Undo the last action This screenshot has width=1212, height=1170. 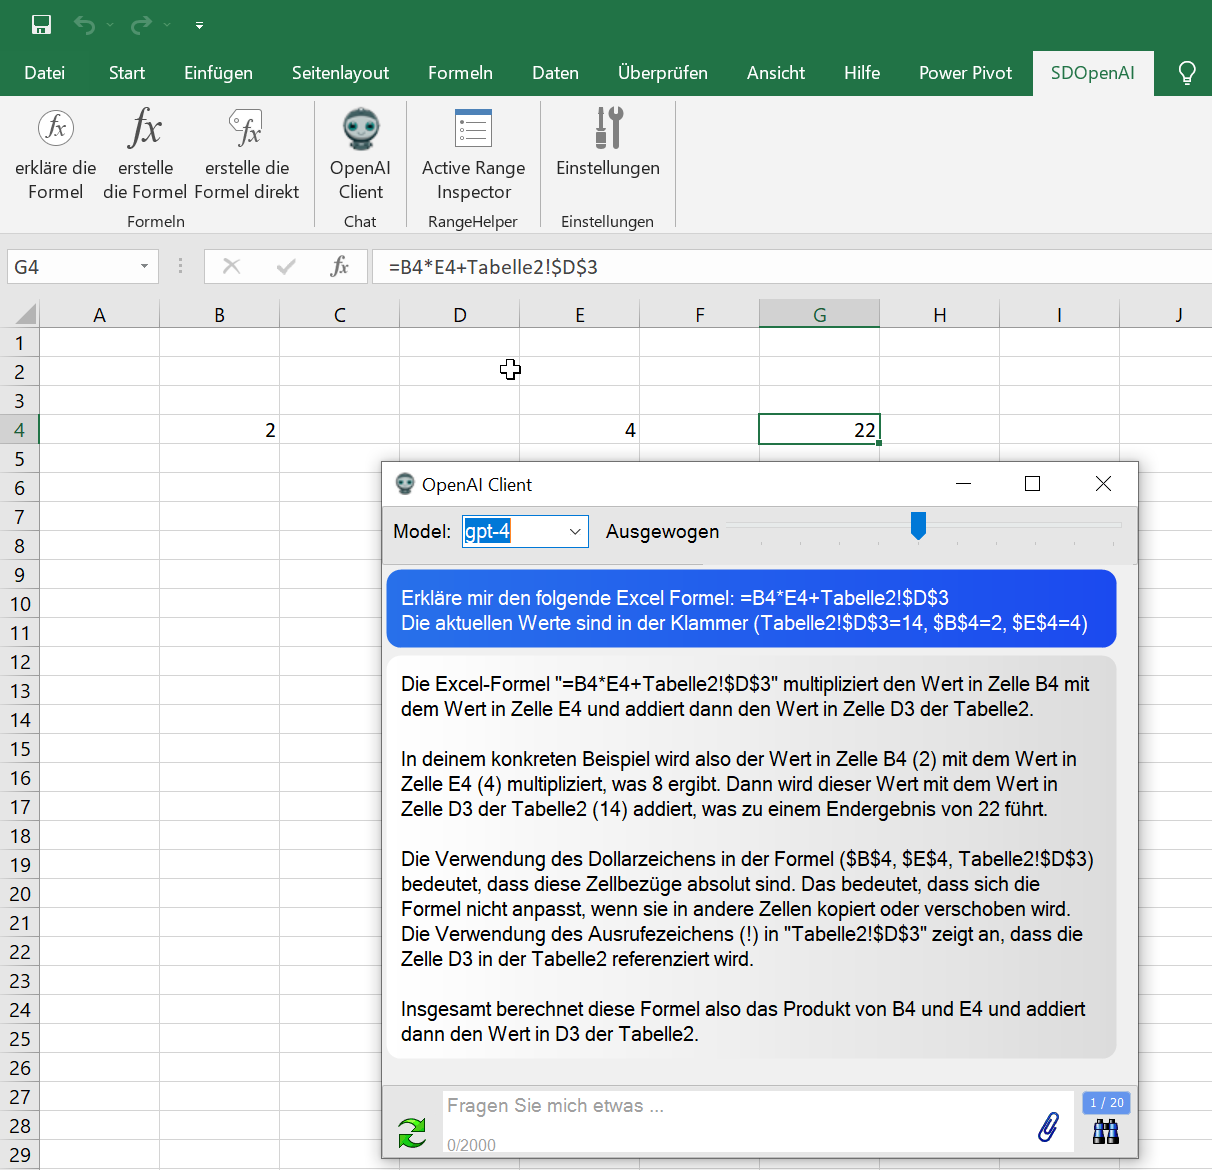pos(84,24)
